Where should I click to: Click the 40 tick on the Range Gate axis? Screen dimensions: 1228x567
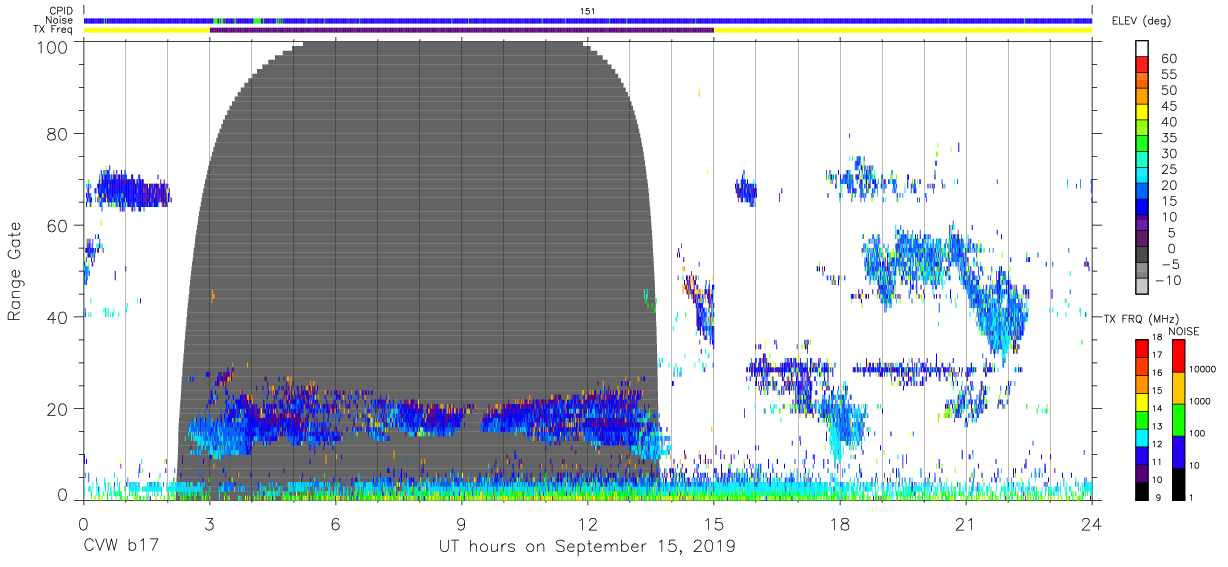tap(59, 317)
